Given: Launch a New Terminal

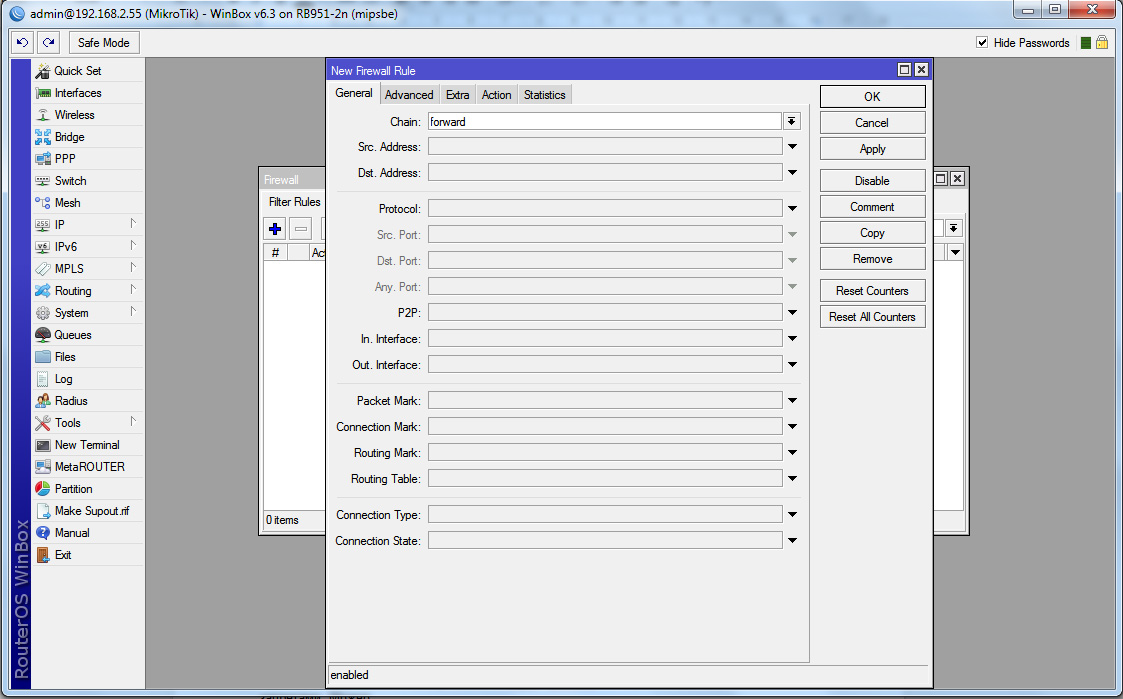Looking at the screenshot, I should tap(87, 445).
